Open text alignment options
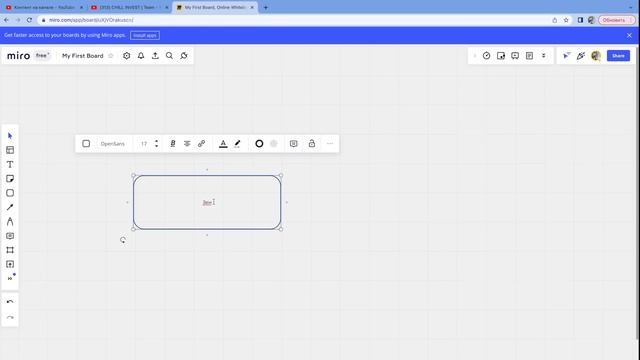The image size is (640, 360). click(187, 144)
